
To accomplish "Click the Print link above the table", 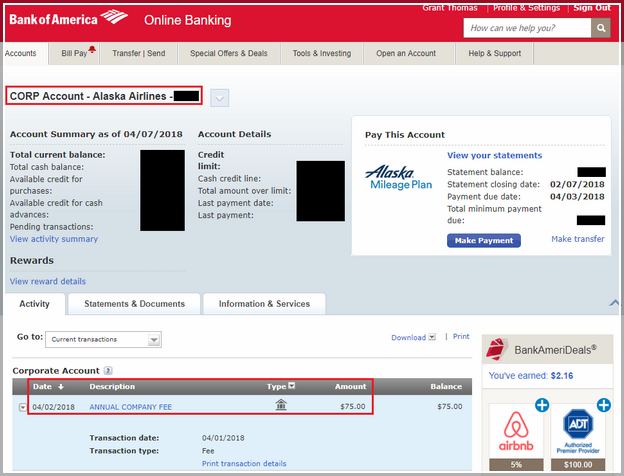I will (461, 337).
